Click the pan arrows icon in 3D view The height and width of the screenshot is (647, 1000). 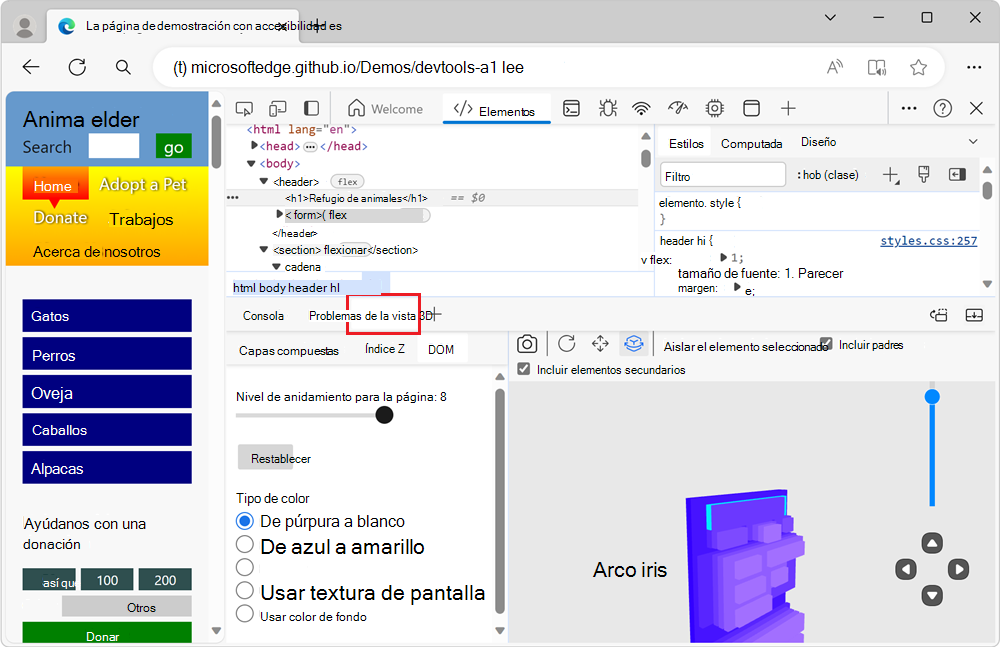tap(599, 343)
